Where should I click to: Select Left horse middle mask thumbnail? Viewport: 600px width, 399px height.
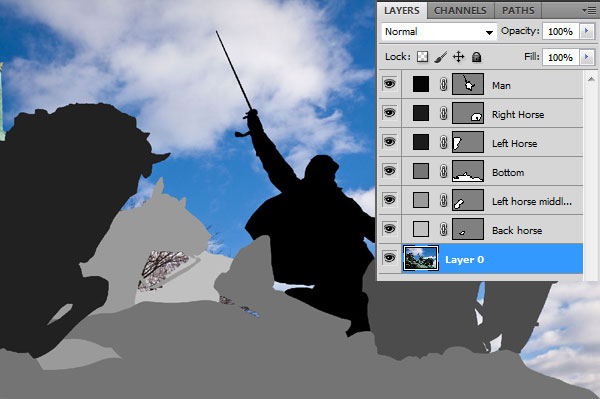point(468,200)
